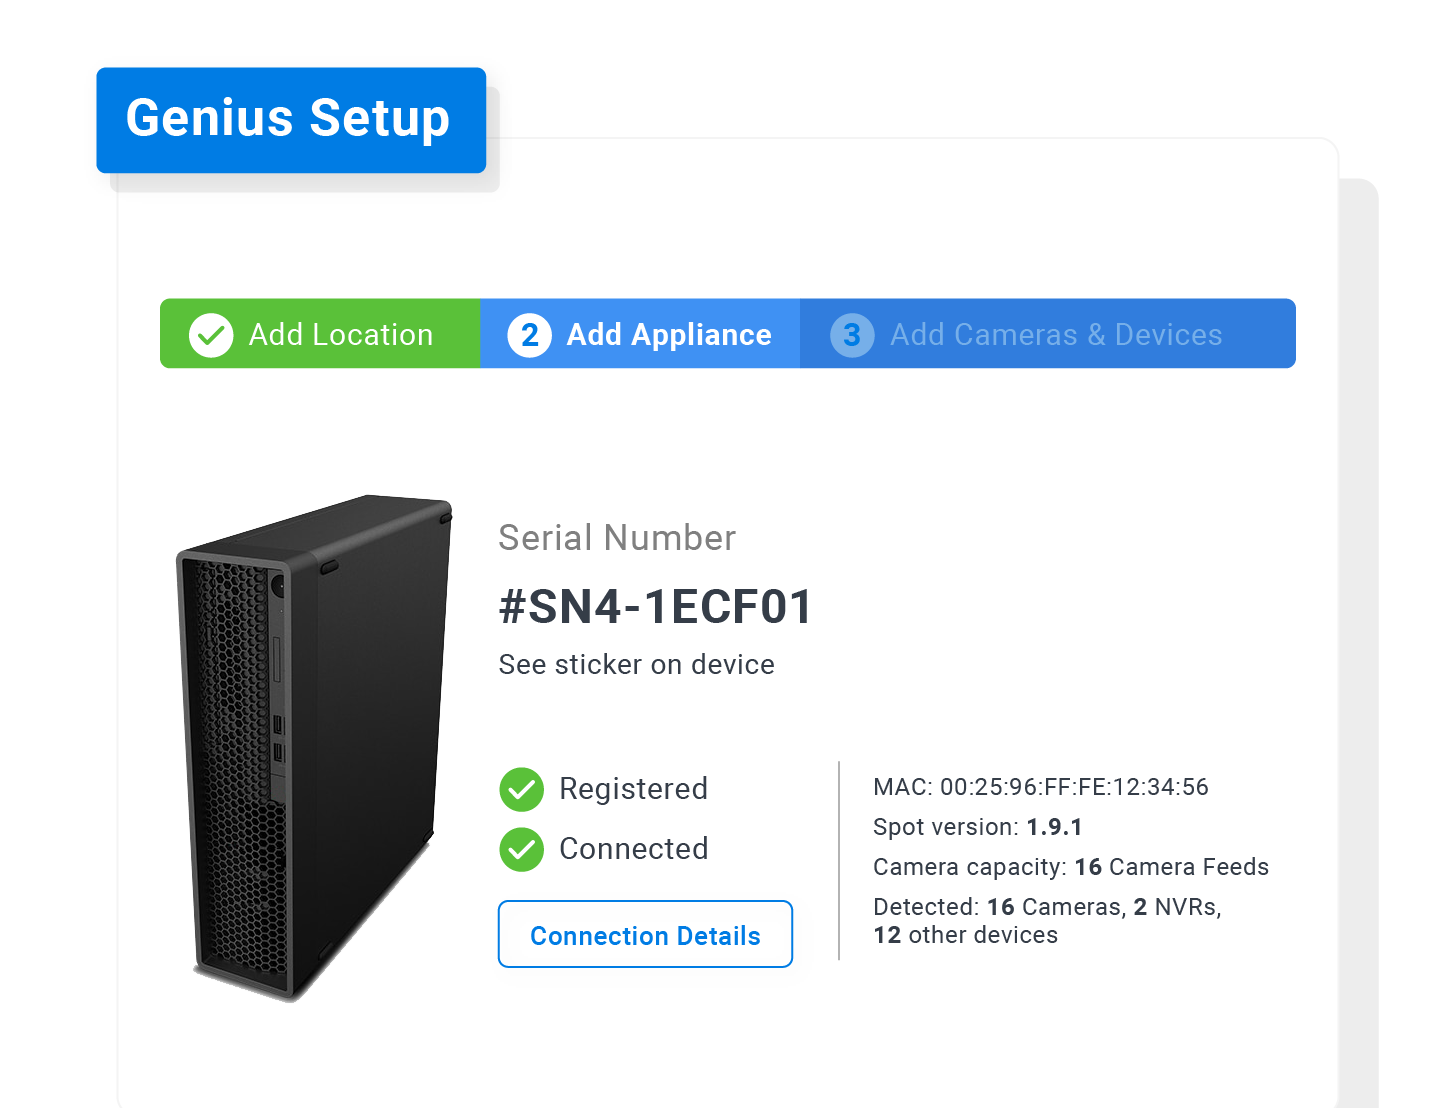Jump to Add Cameras & Devices step
The height and width of the screenshot is (1108, 1456).
pyautogui.click(x=1056, y=335)
